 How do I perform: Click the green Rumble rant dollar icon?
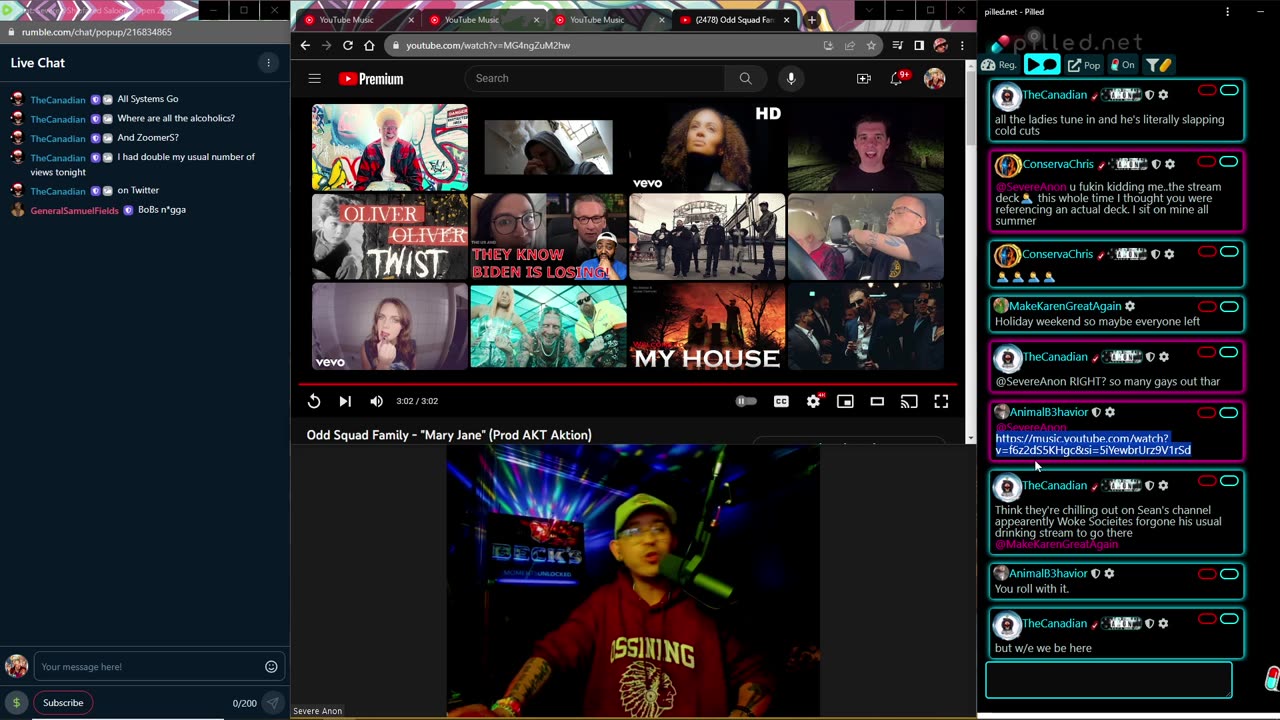coord(16,703)
